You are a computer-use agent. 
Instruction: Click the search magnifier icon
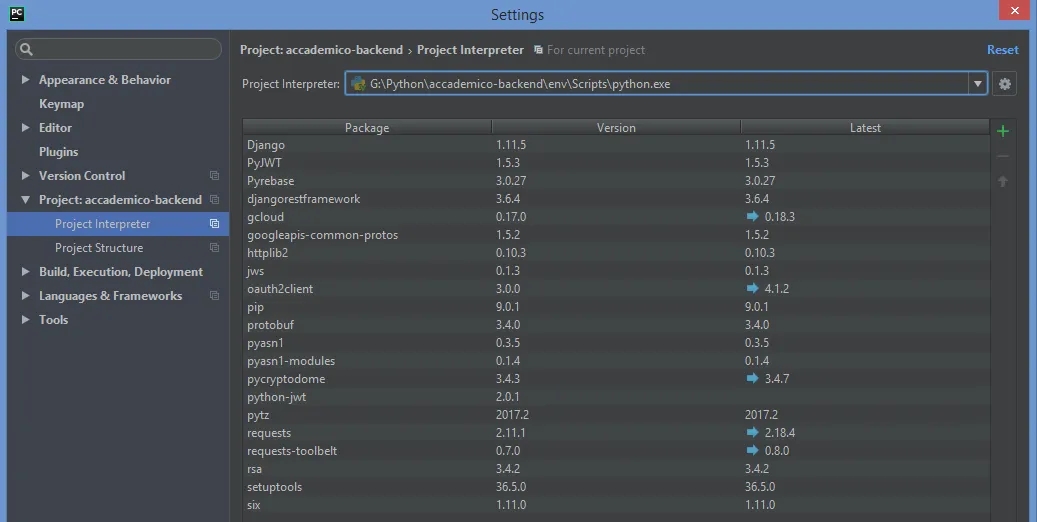[26, 49]
